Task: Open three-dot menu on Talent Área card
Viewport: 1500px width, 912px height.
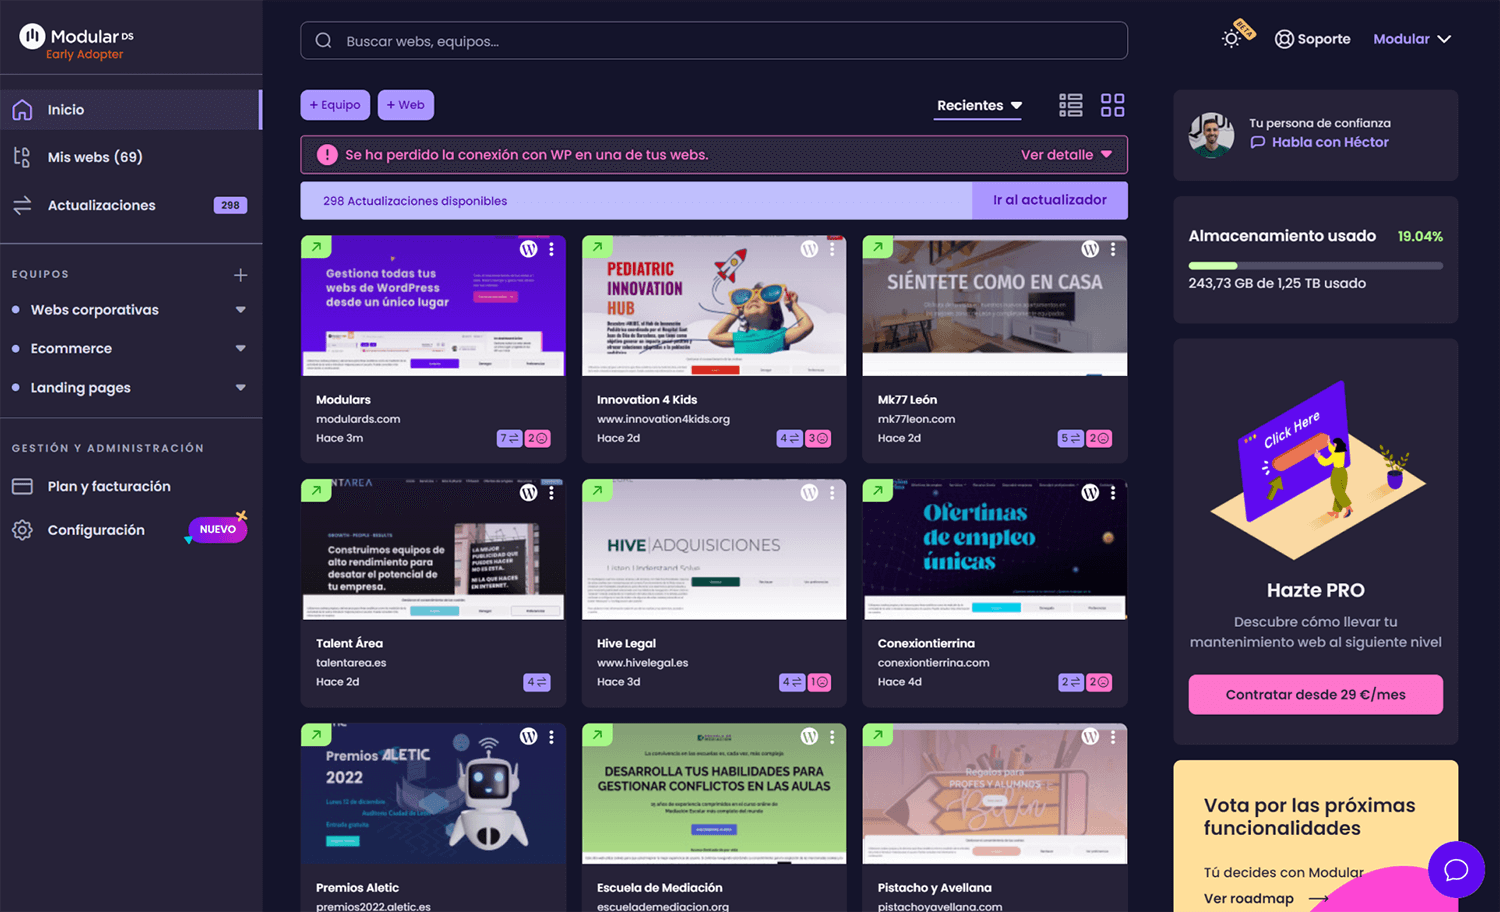Action: click(551, 493)
